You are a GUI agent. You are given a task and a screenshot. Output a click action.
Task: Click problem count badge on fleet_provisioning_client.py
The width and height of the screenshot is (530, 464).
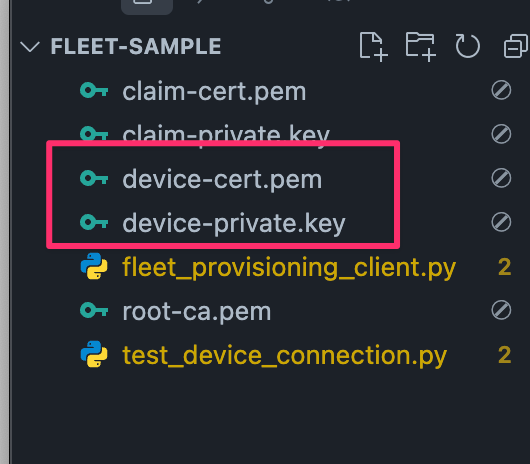tap(504, 267)
